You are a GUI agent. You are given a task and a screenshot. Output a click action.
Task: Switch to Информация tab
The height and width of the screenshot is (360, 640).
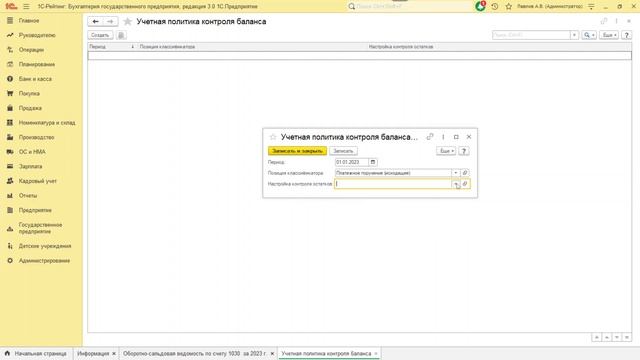click(x=93, y=353)
